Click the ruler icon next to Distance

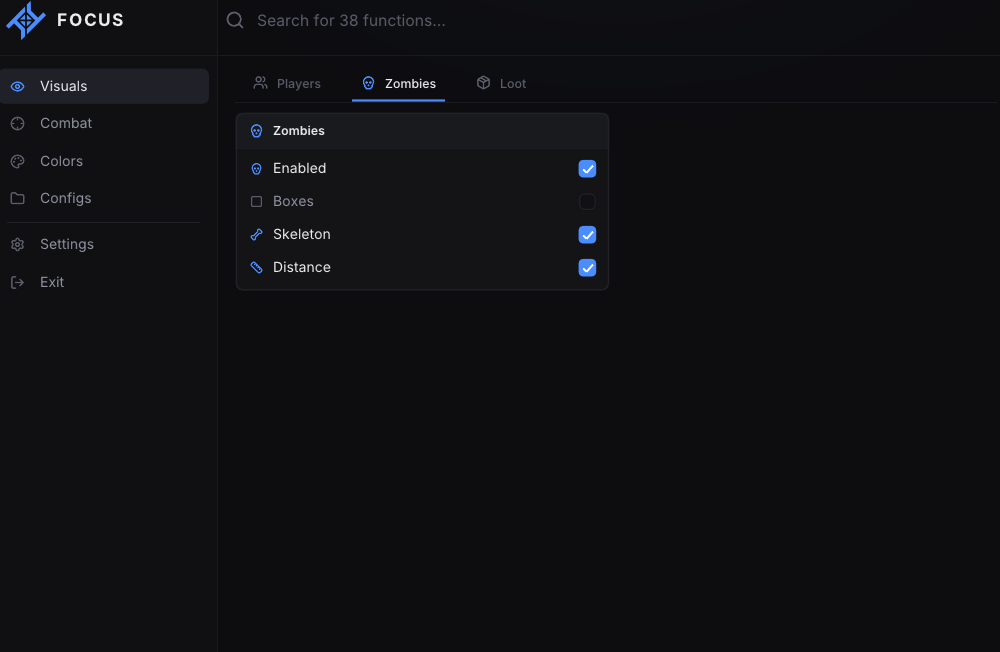point(256,267)
